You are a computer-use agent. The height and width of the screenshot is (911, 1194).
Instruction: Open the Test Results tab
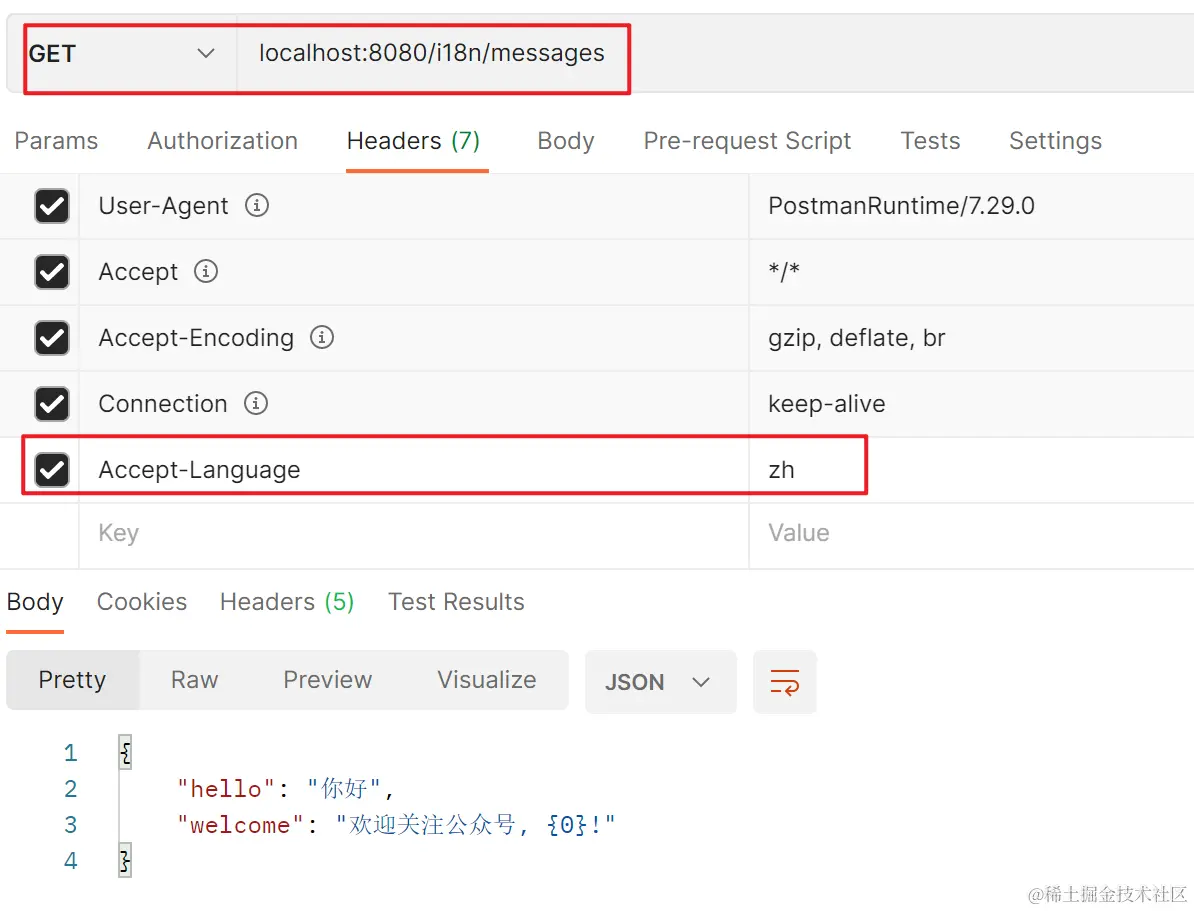pos(456,602)
